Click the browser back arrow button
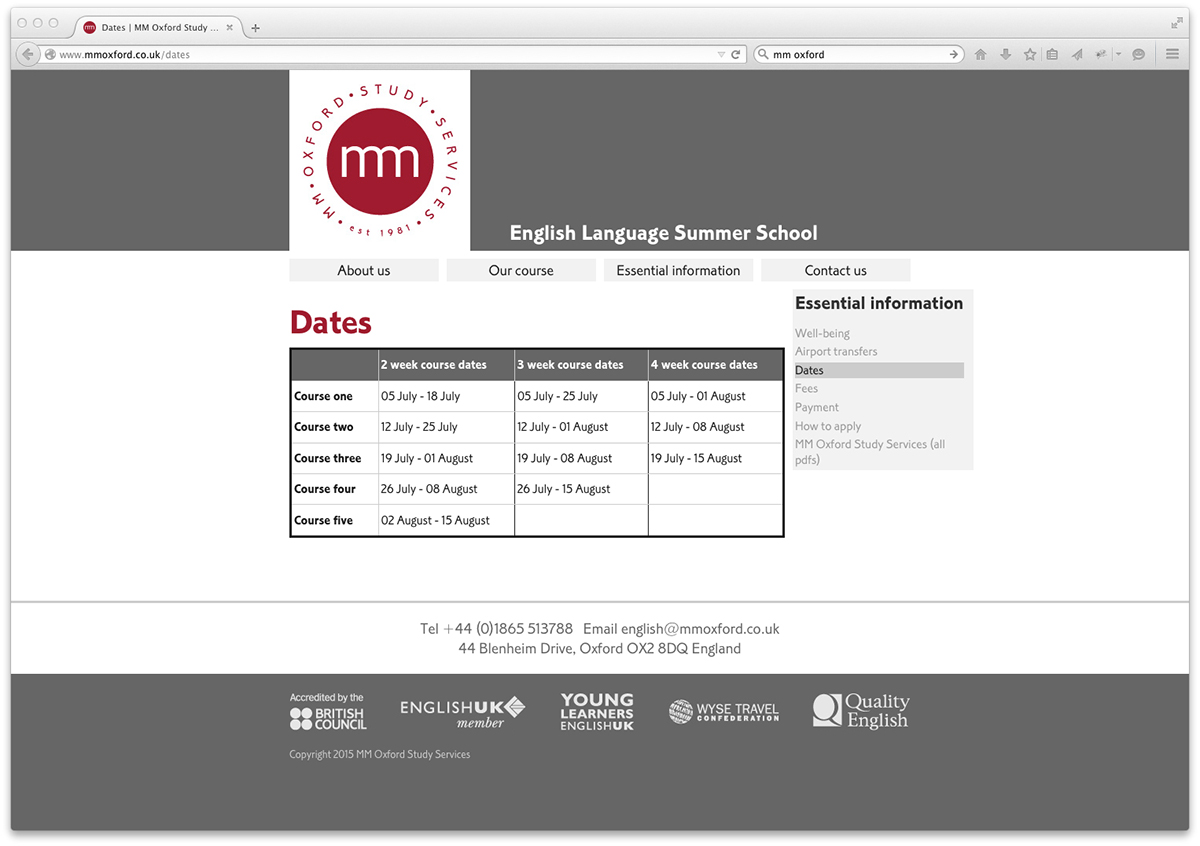This screenshot has height=846, width=1200. coord(28,55)
